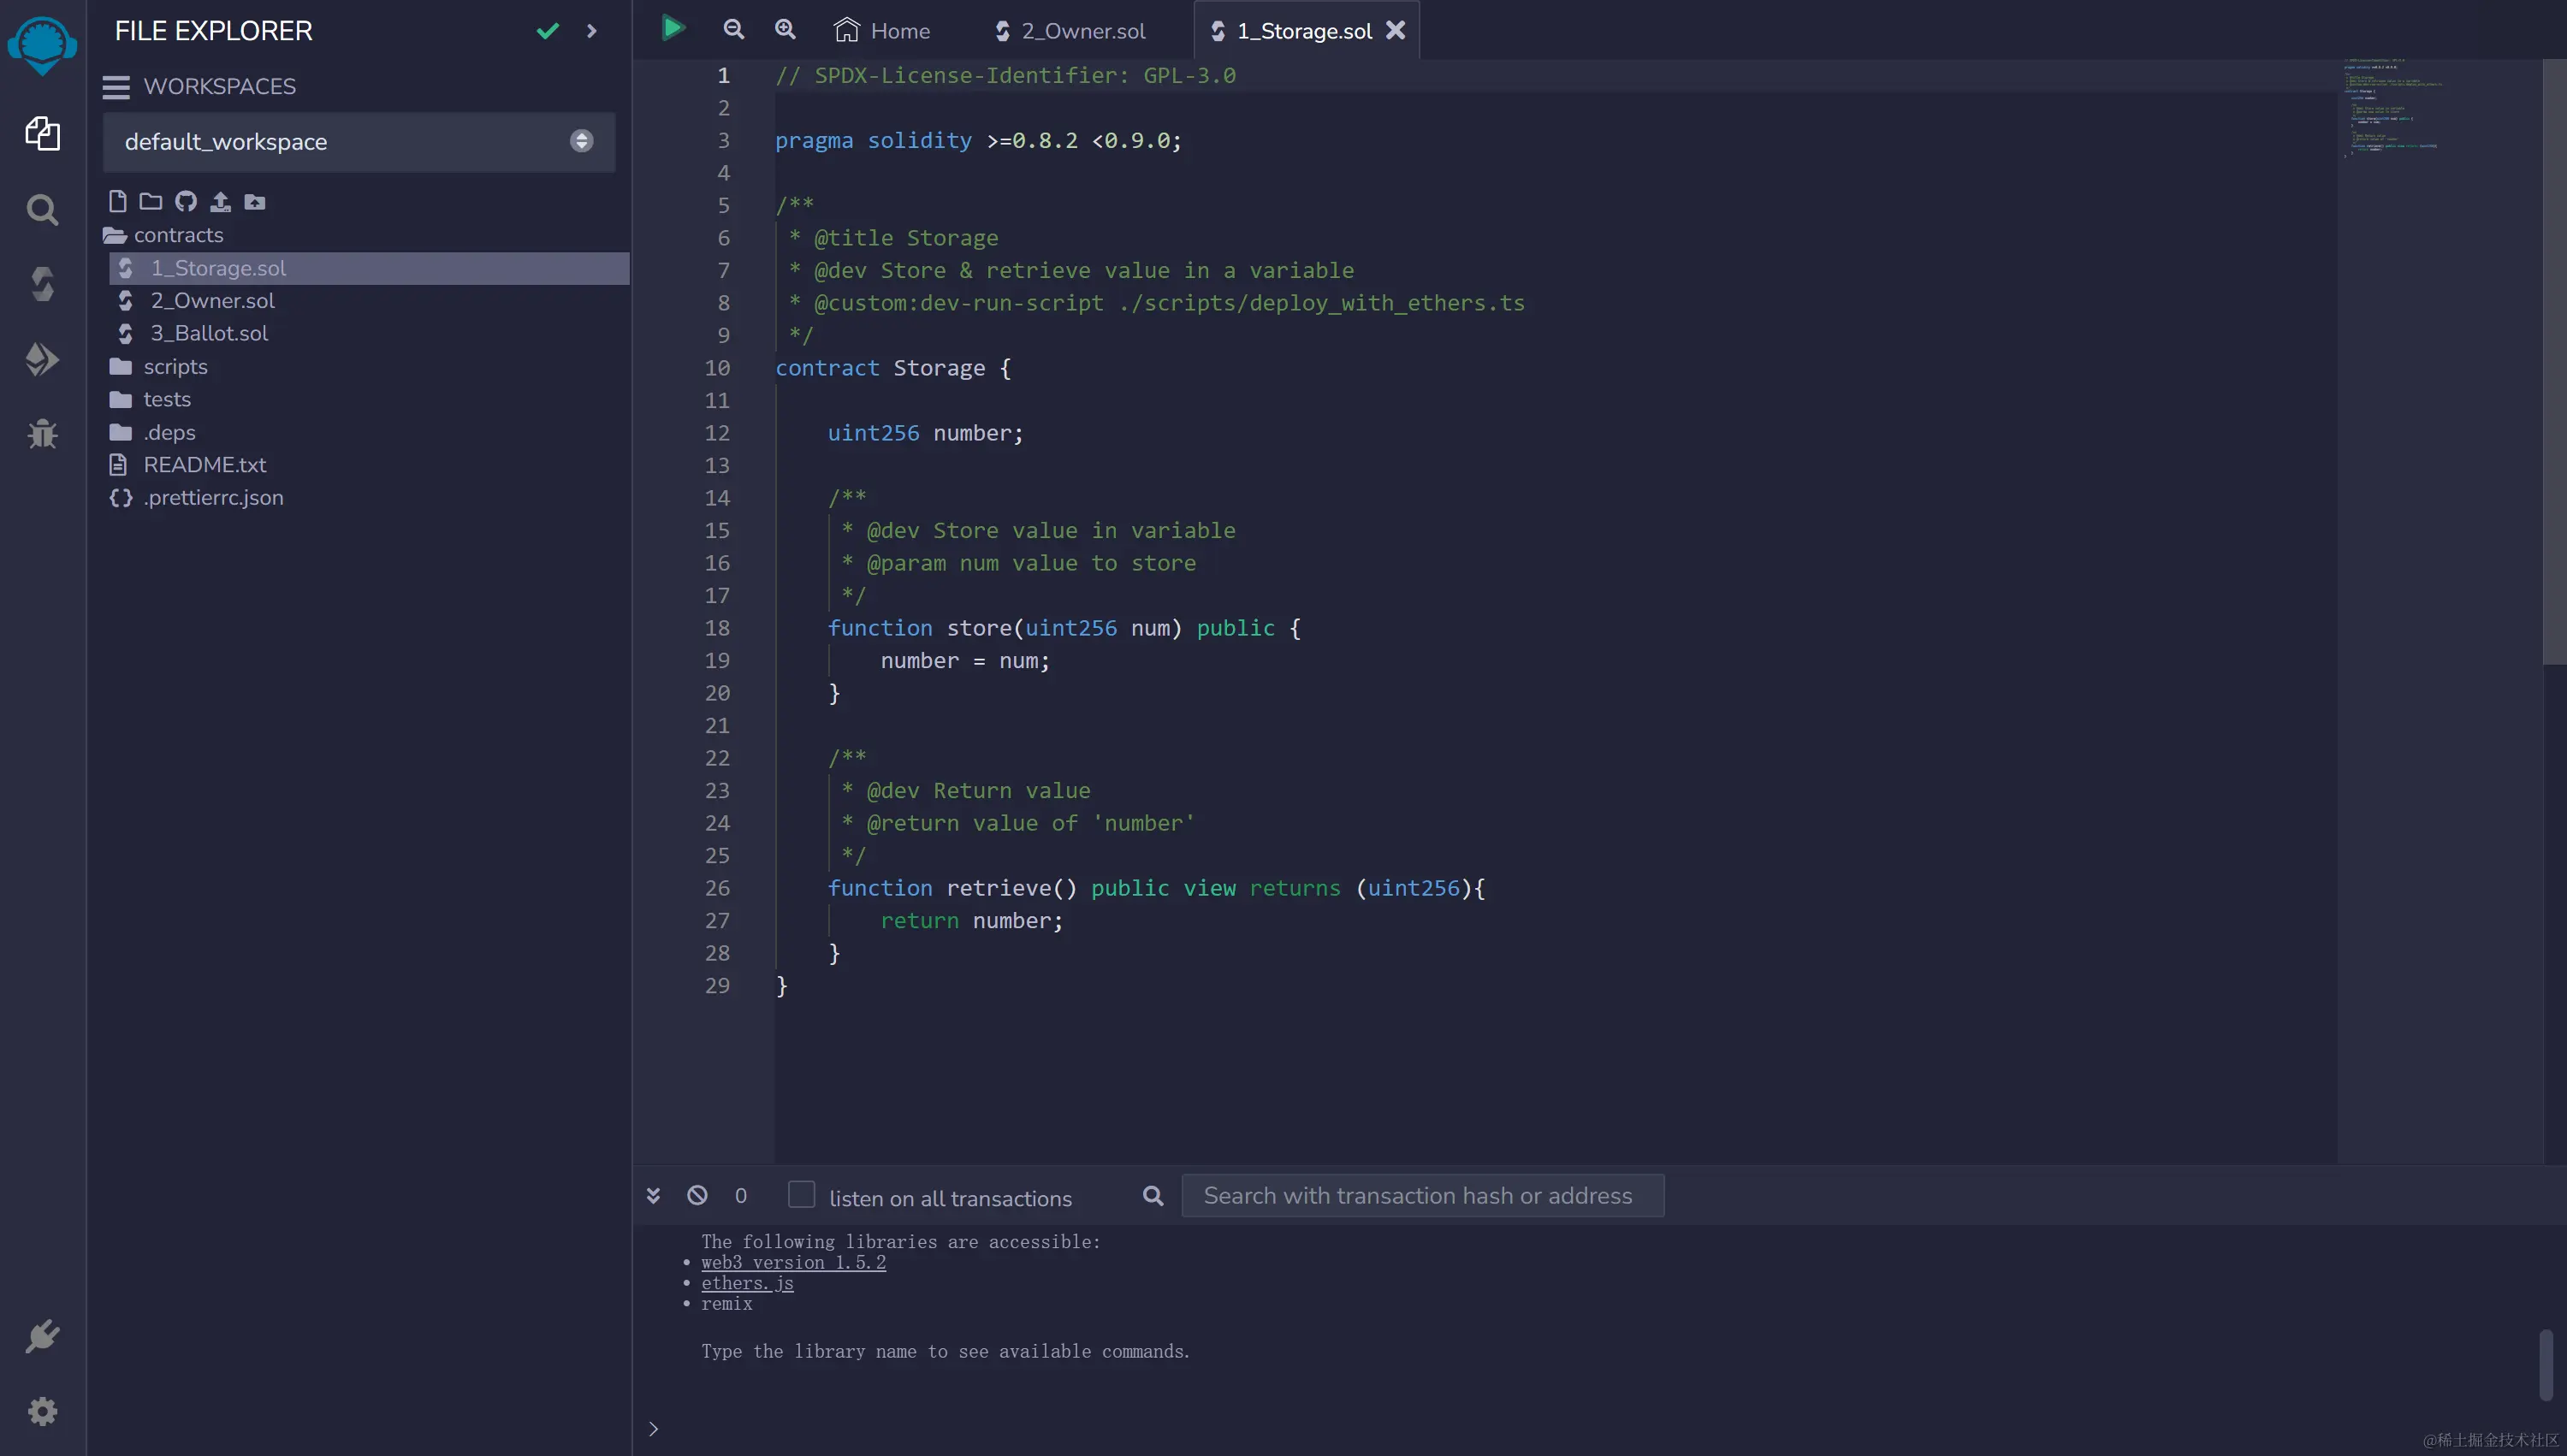This screenshot has height=1456, width=2567.
Task: Click 'uint256 number;' declaration
Action: [925, 433]
